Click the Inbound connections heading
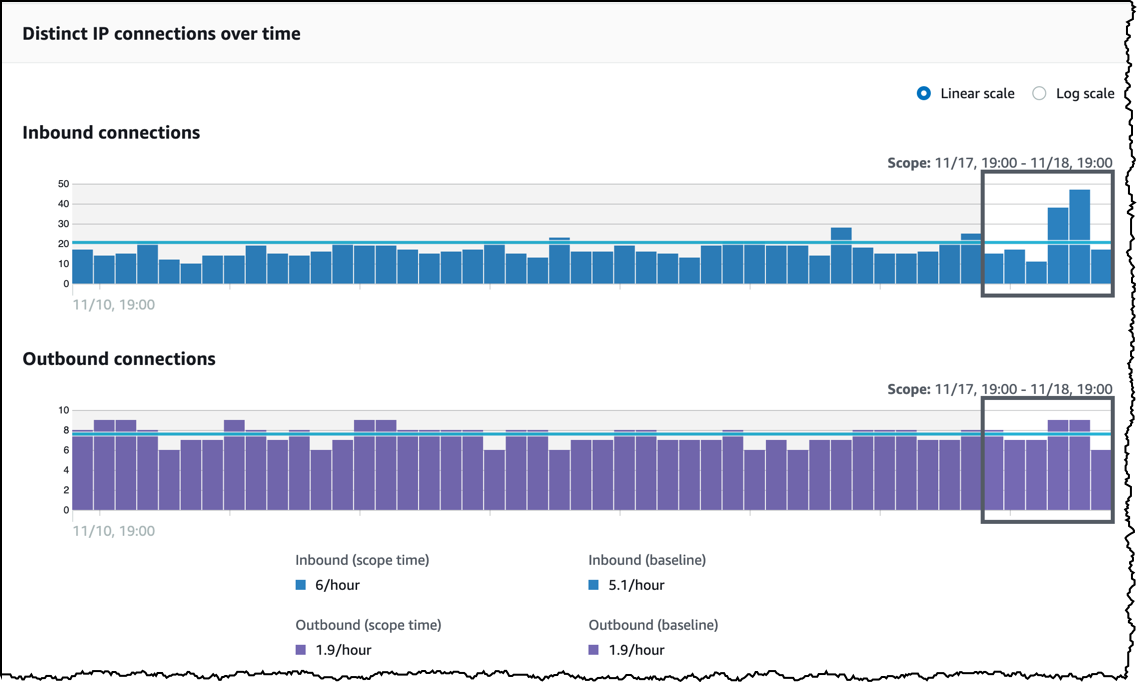The width and height of the screenshot is (1137, 682). (111, 133)
